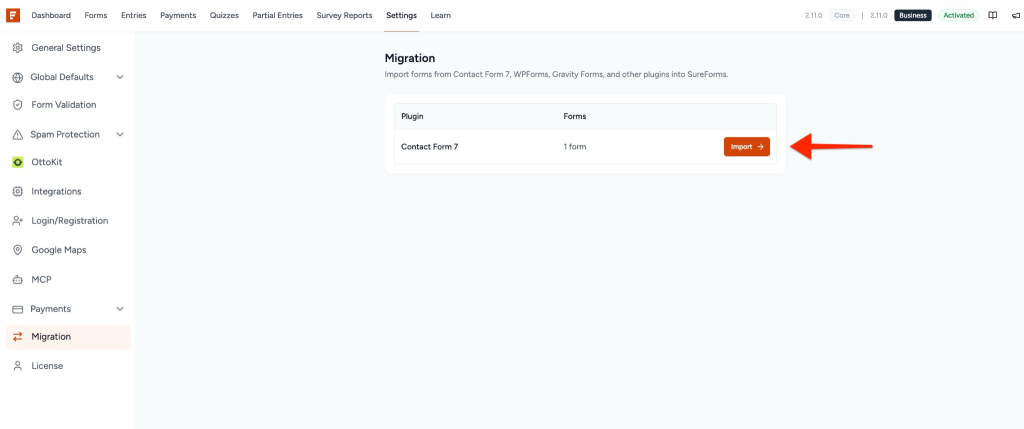Open the documentation book icon
Image resolution: width=1024 pixels, height=429 pixels.
[x=993, y=15]
